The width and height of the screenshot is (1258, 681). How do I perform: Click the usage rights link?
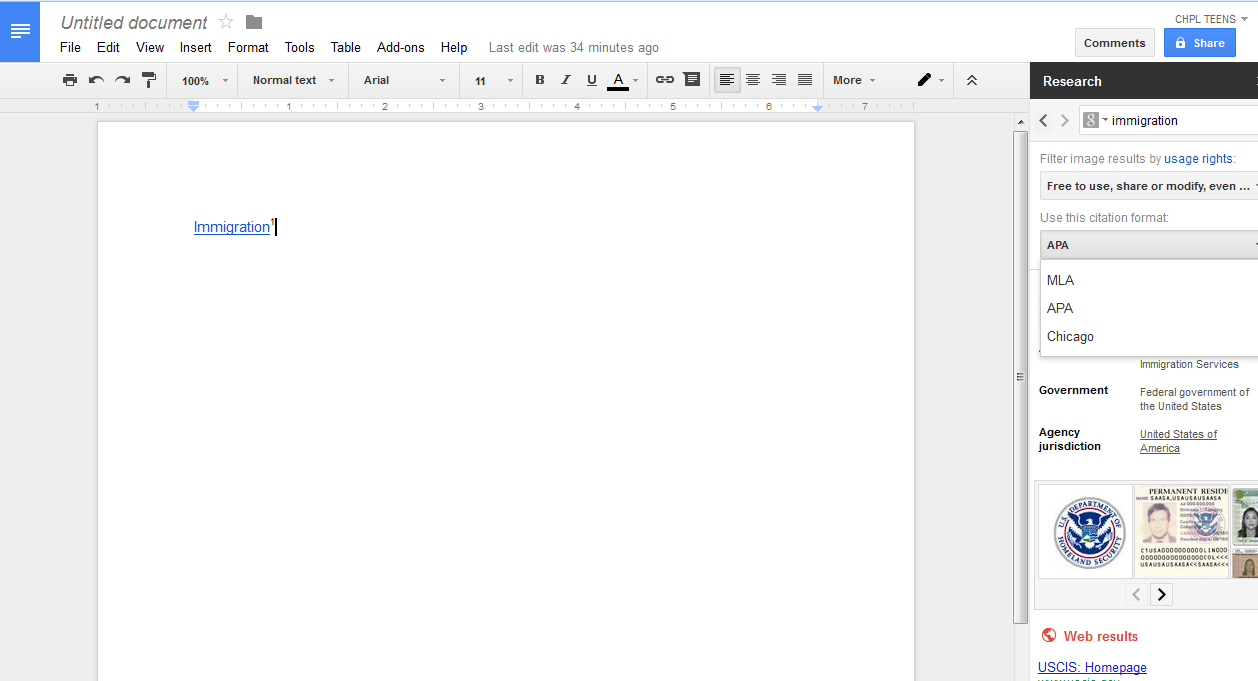coord(1198,159)
